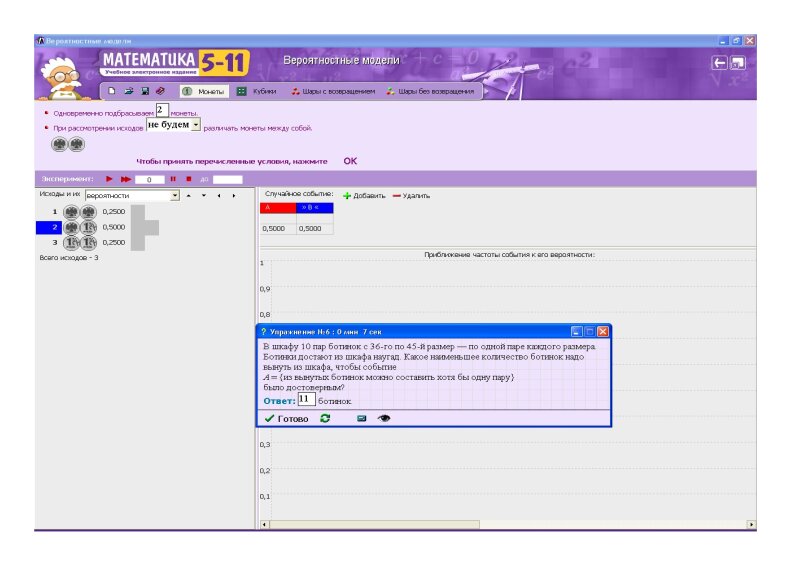Click the envelope icon in exercise dialog
Image resolution: width=800 pixels, height=566 pixels.
(361, 418)
